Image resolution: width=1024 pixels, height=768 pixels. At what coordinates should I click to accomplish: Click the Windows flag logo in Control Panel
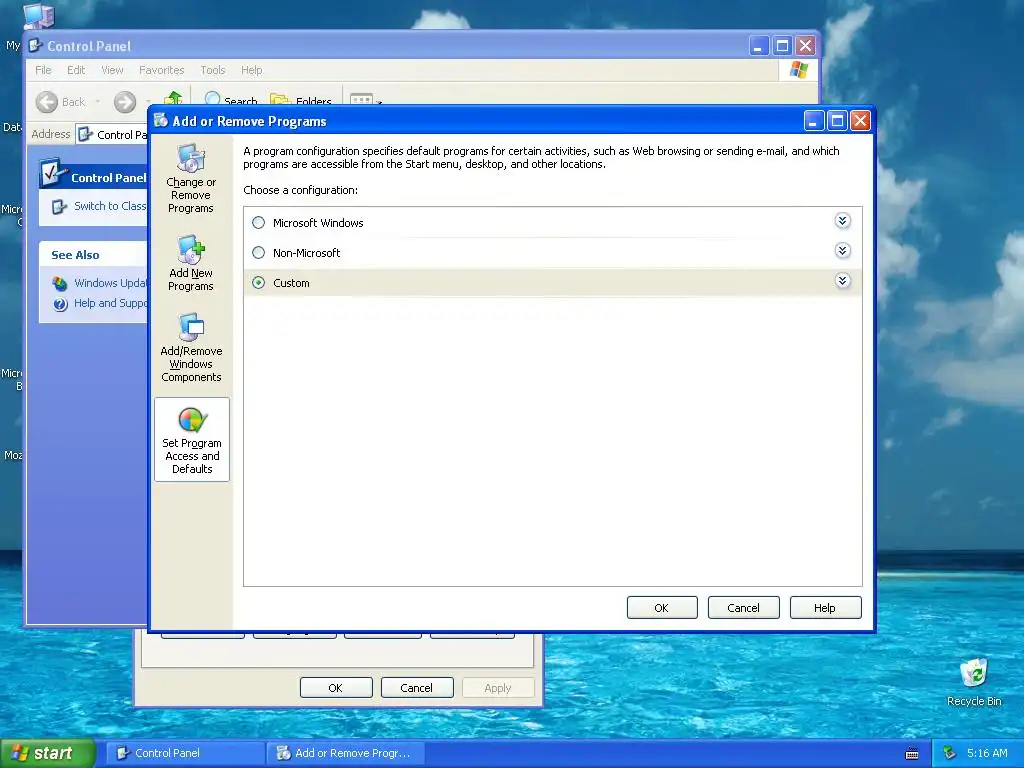(x=799, y=70)
